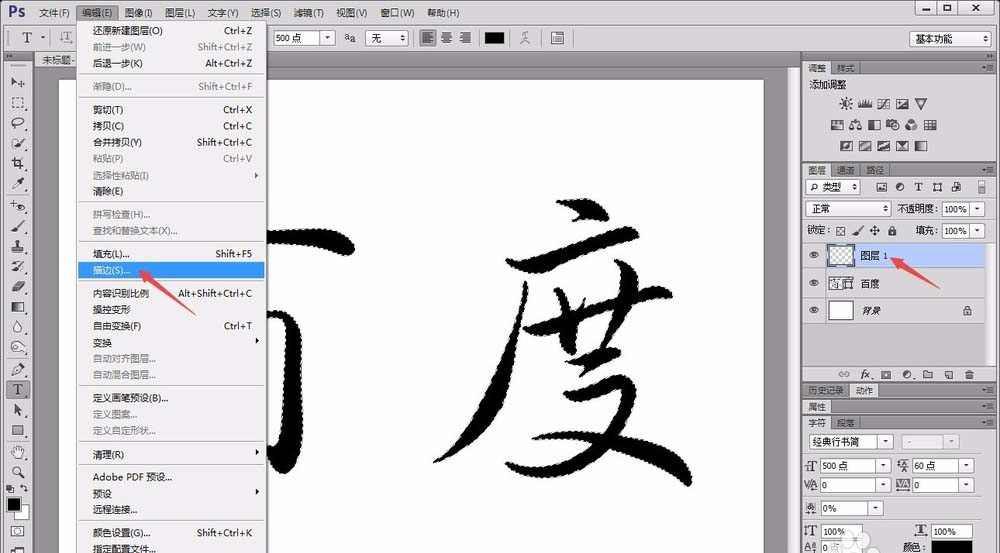Open the 滤镜(T) menu
The image size is (1000, 553).
click(x=309, y=13)
